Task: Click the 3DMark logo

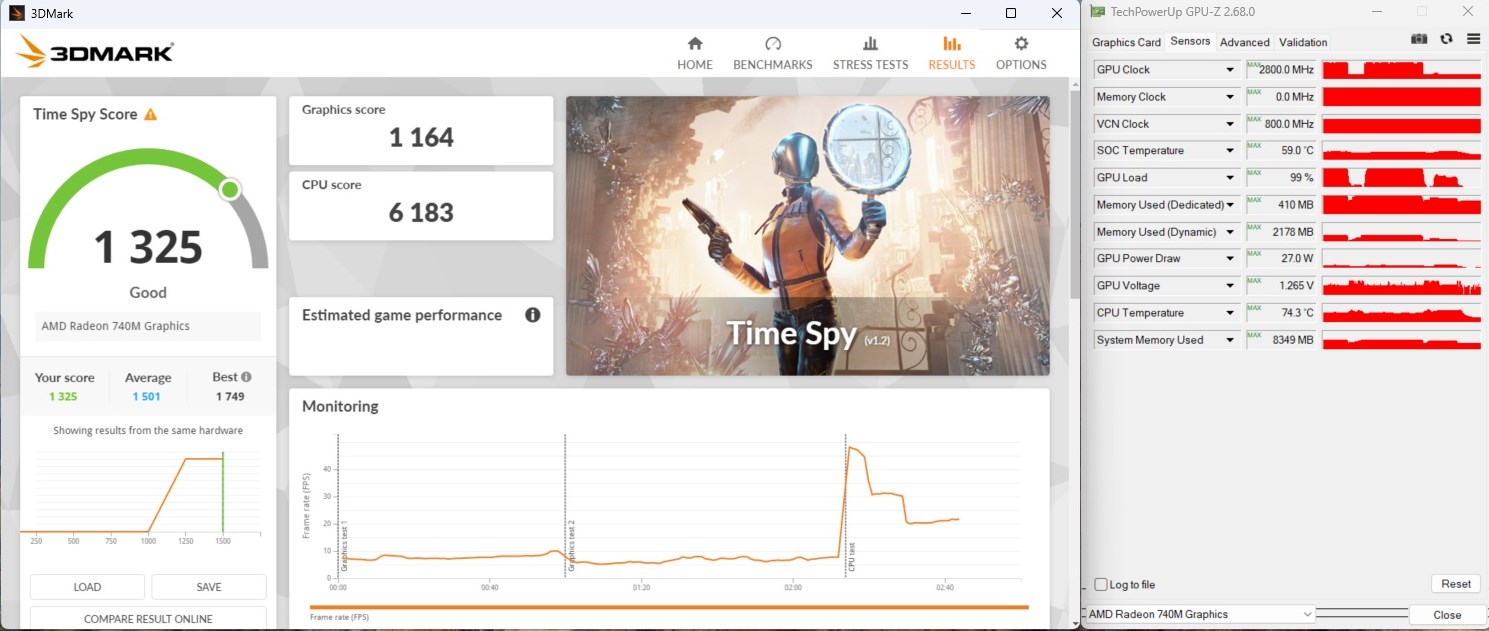Action: [x=96, y=52]
